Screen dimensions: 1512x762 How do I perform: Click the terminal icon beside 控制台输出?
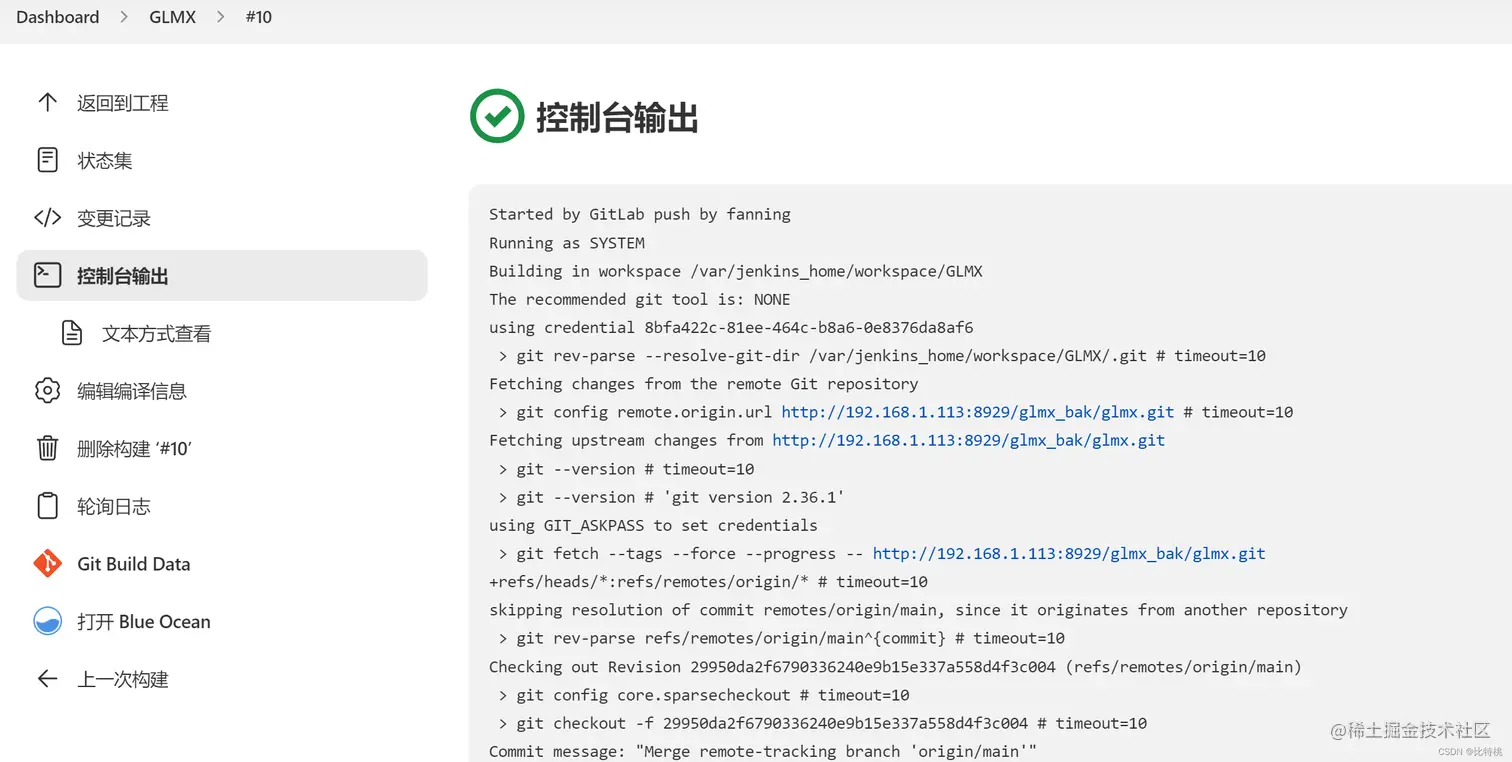47,275
